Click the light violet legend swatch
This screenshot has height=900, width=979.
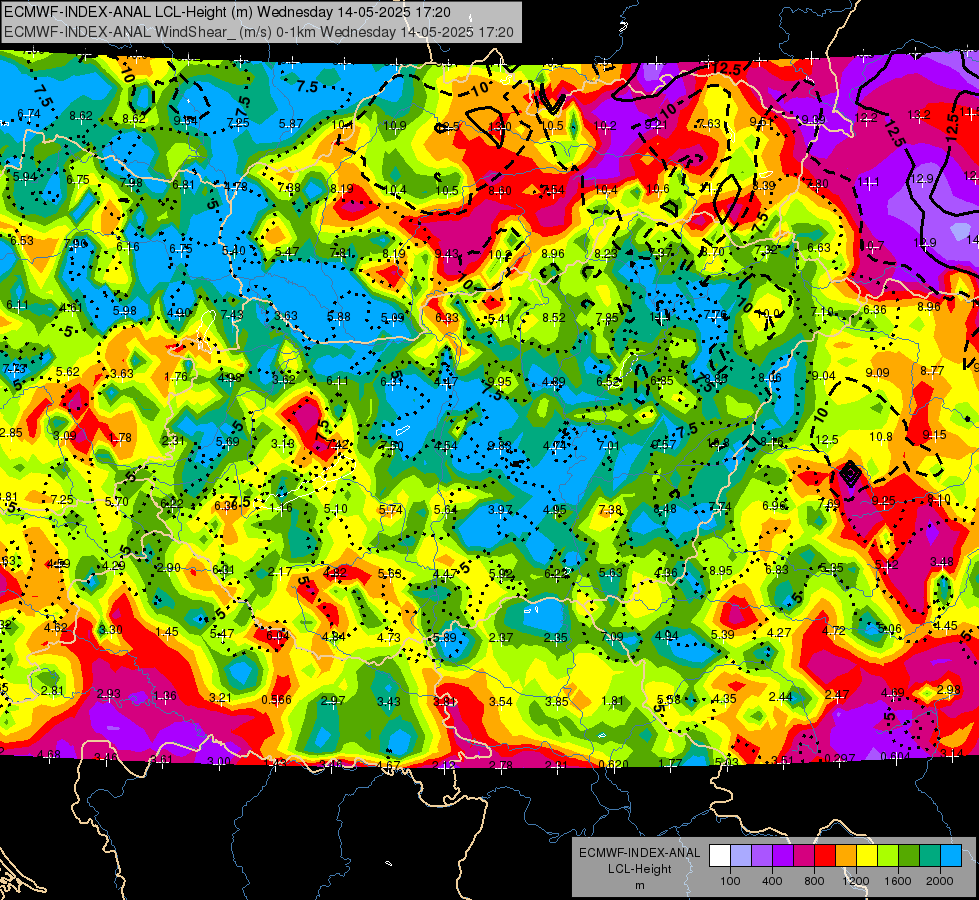pyautogui.click(x=762, y=856)
